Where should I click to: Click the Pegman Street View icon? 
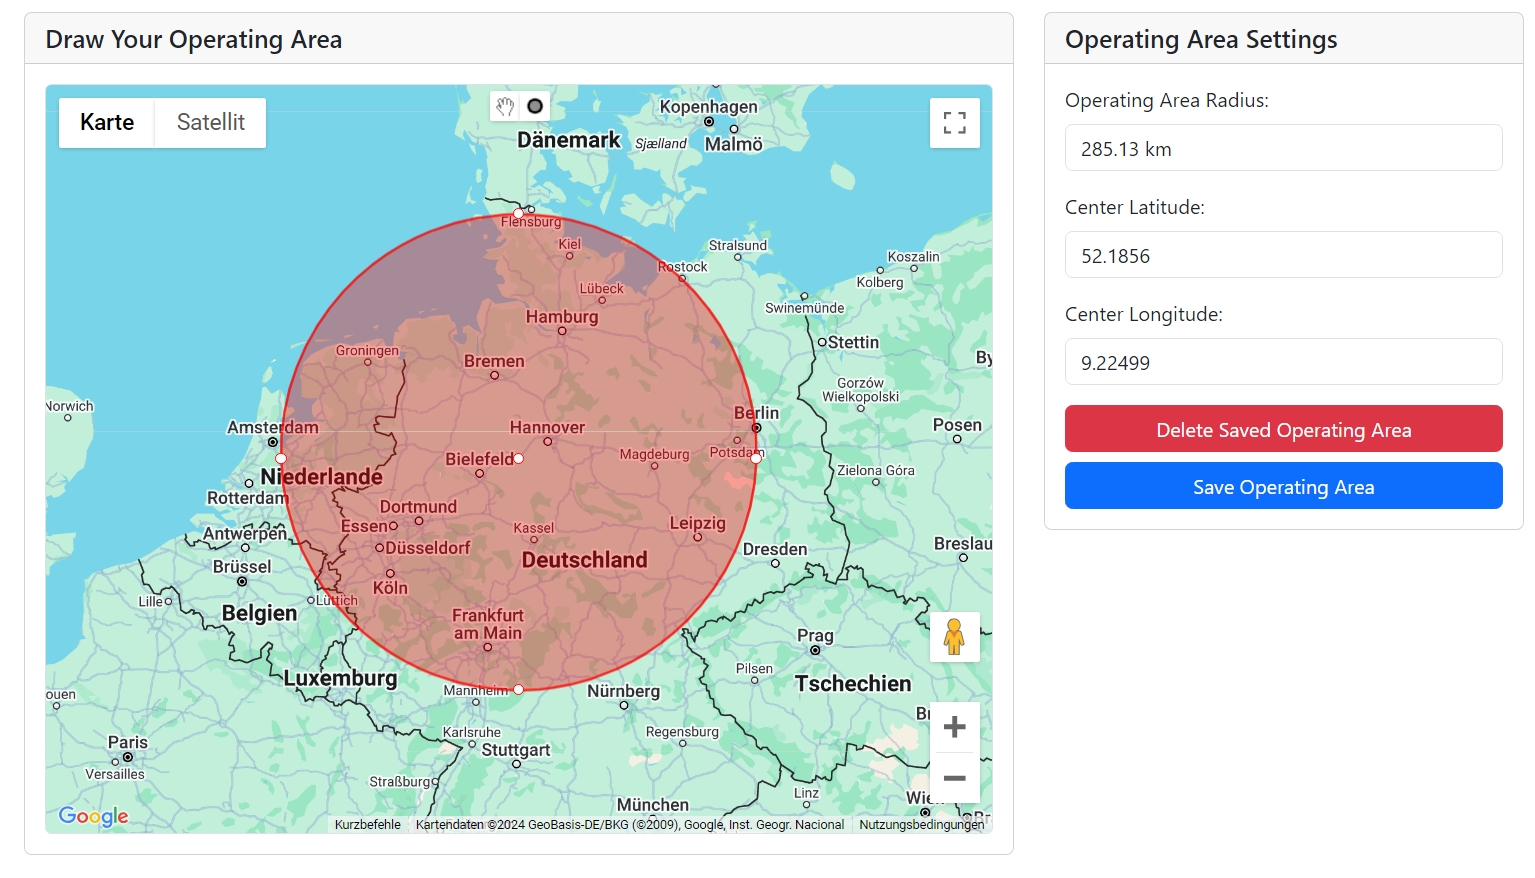tap(954, 636)
